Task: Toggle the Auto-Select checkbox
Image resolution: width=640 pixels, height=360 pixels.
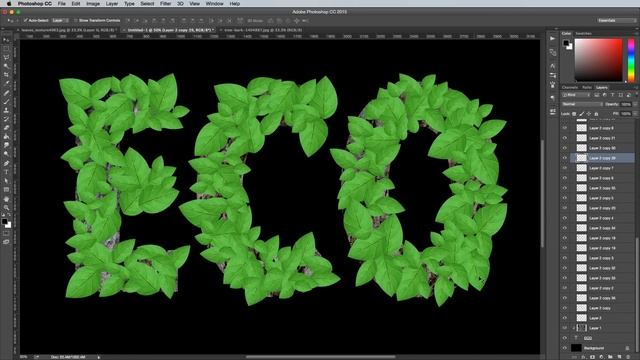Action: coord(25,20)
